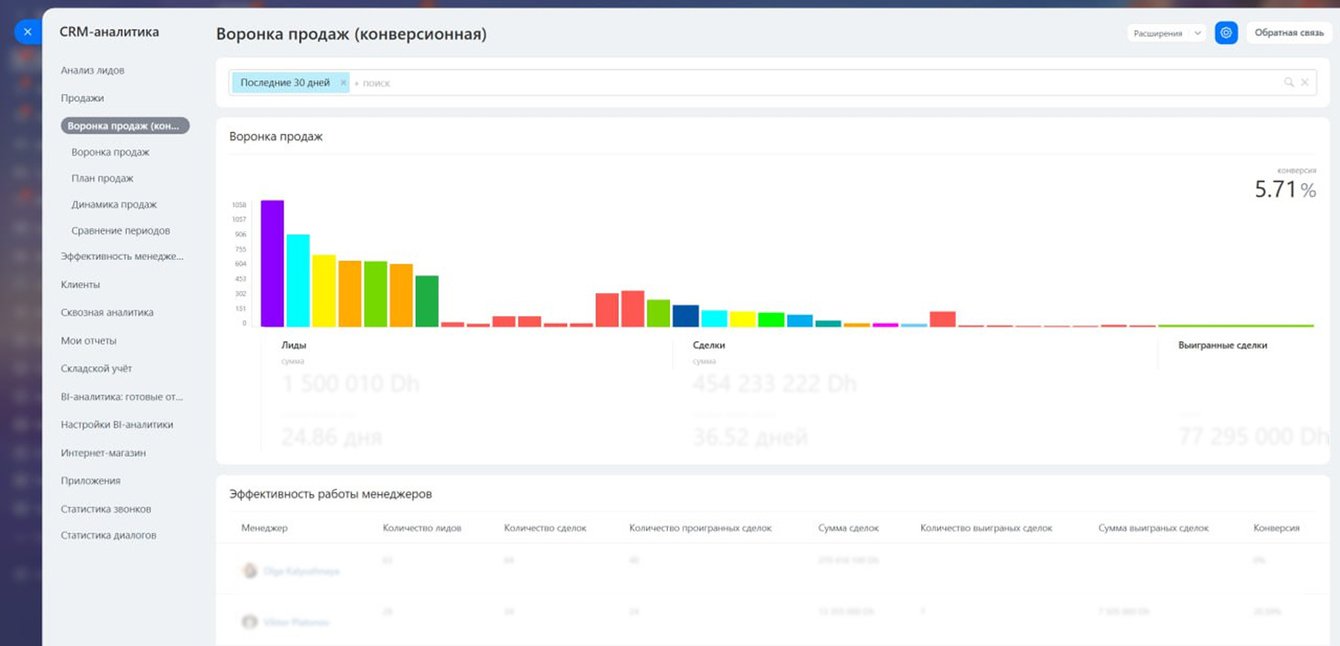Expand the 'Расширения' dropdown
The image size is (1340, 646).
coord(1167,33)
